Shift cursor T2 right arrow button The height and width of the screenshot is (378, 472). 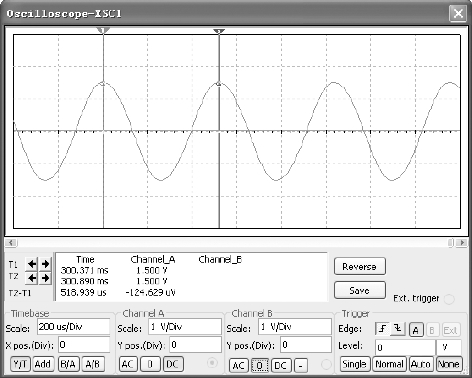(x=45, y=278)
